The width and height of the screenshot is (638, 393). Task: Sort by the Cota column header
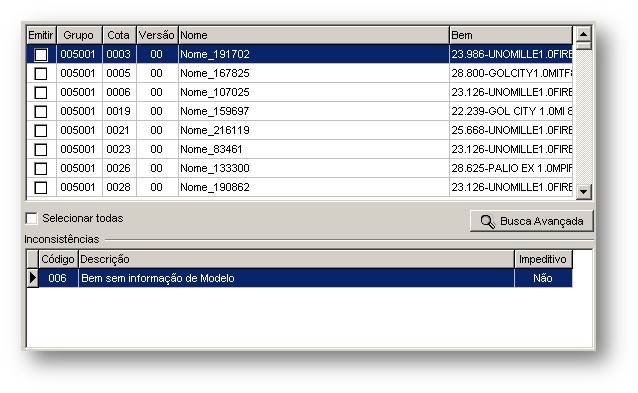(119, 35)
